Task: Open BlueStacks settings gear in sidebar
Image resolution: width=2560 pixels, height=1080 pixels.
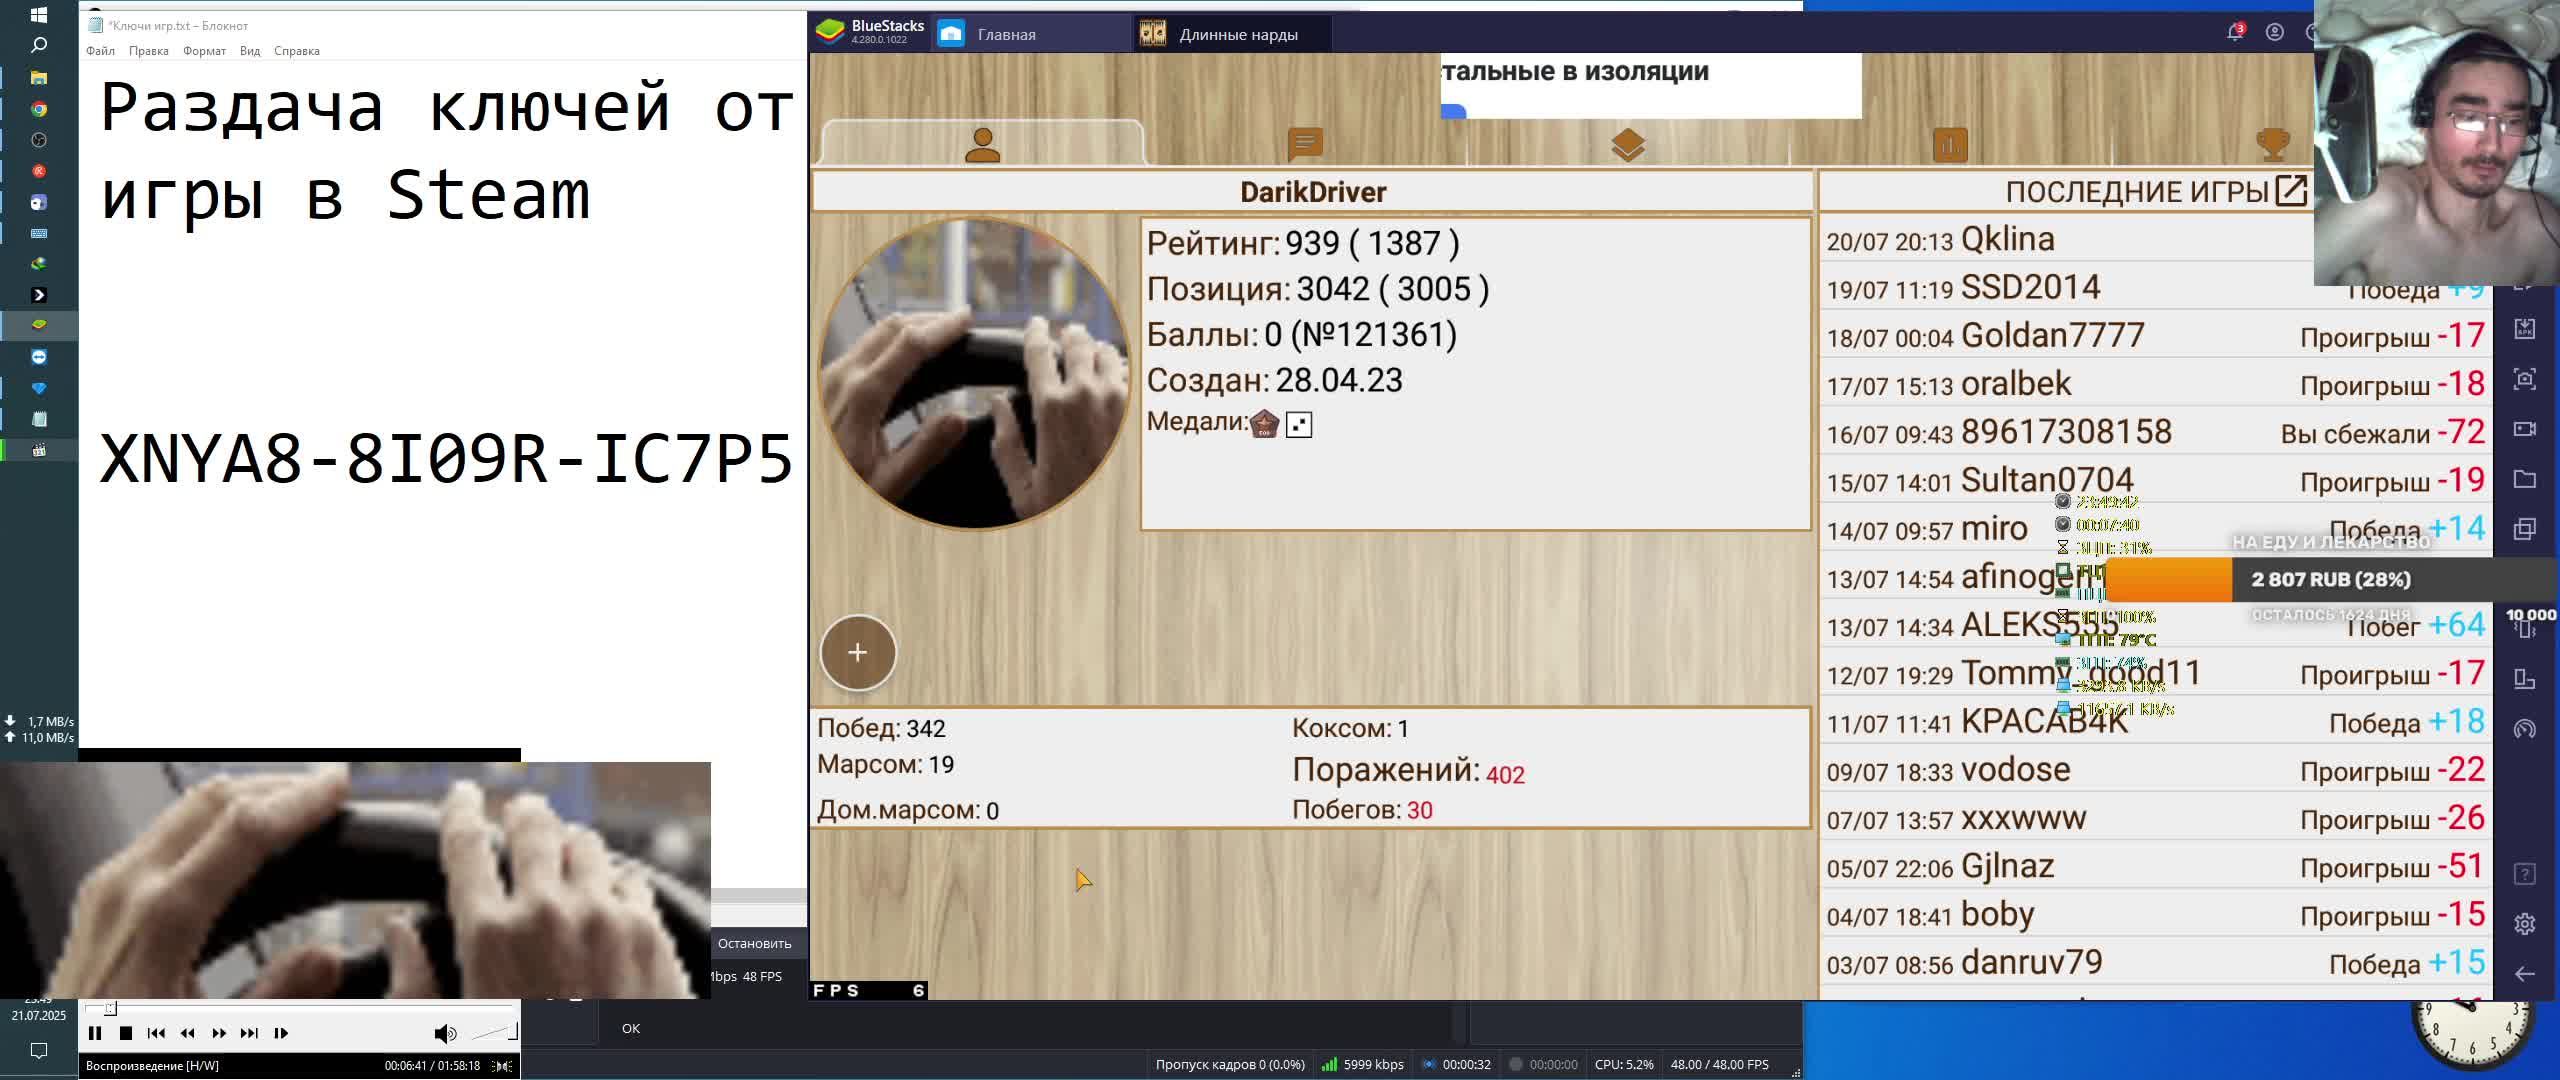Action: point(2524,924)
